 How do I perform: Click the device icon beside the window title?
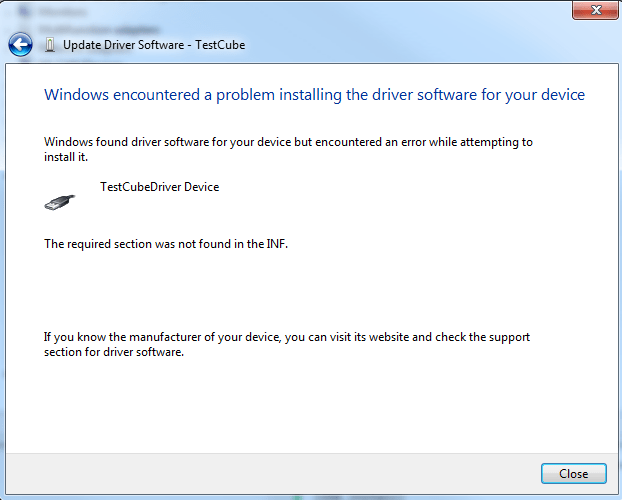(x=50, y=45)
